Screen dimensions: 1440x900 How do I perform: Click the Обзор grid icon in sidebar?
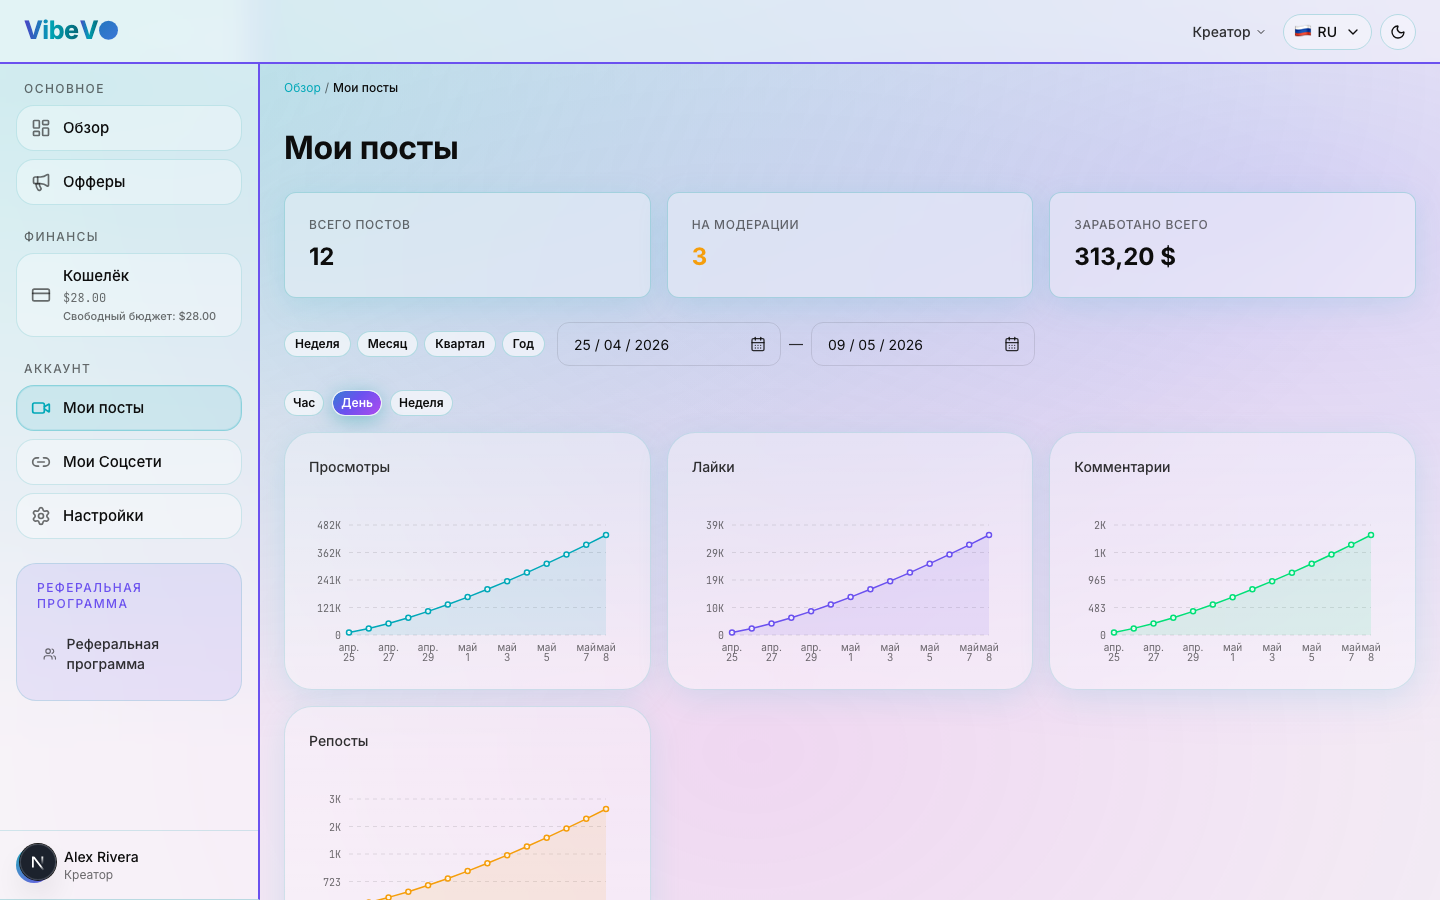[x=41, y=128]
